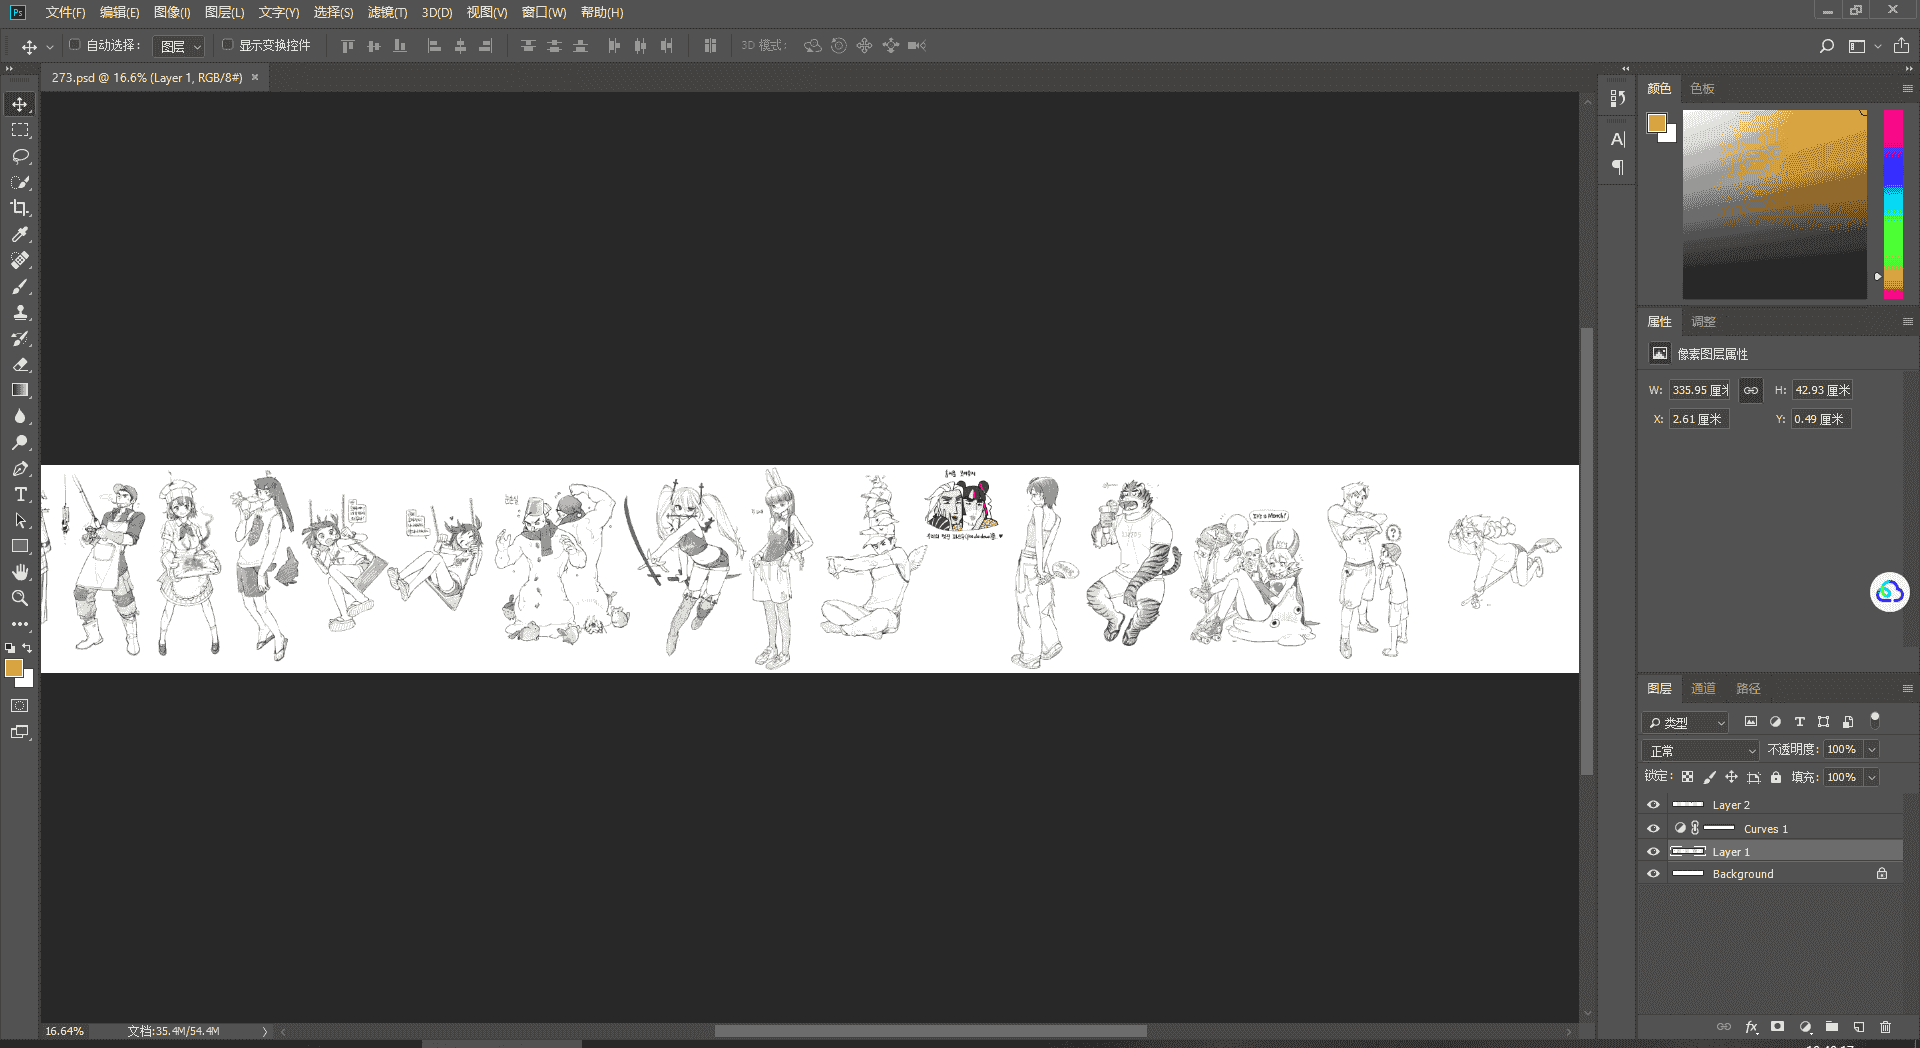Viewport: 1920px width, 1048px height.
Task: Enable the 自动选择 checkbox
Action: coord(74,45)
